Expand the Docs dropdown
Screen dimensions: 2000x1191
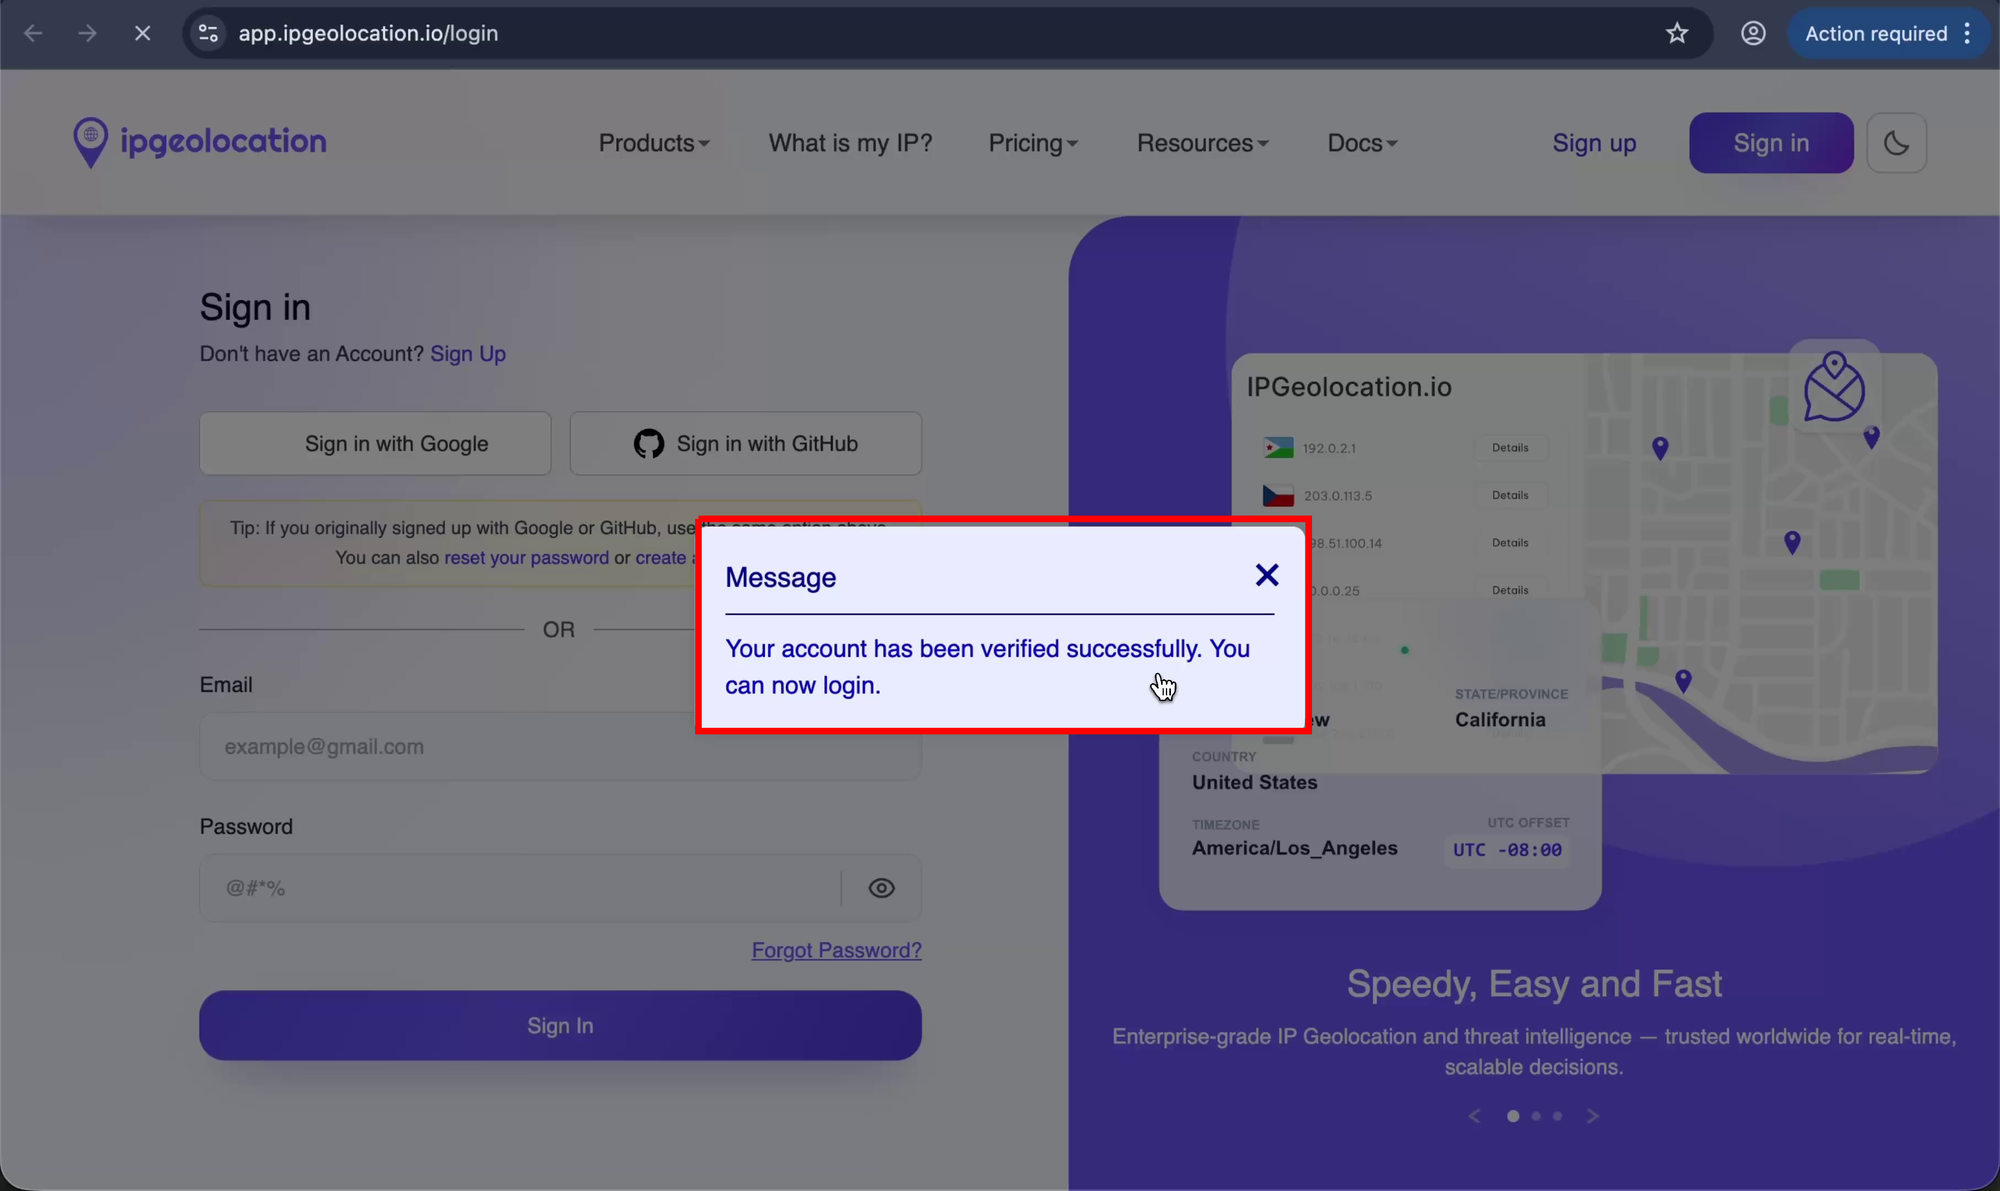pyautogui.click(x=1362, y=143)
